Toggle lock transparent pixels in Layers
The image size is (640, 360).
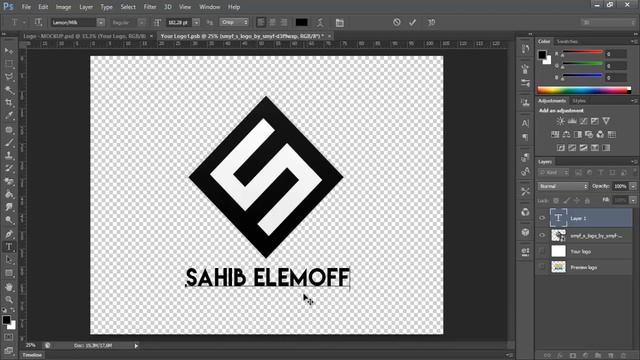pyautogui.click(x=556, y=200)
